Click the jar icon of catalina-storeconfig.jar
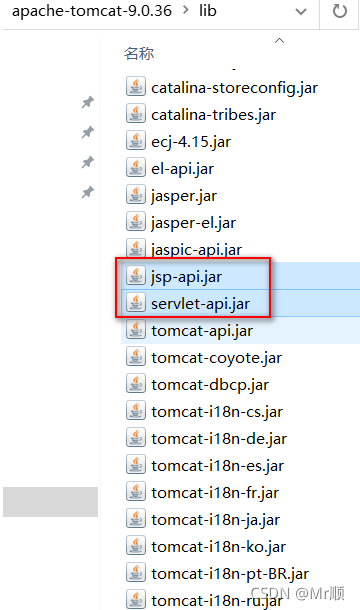 pyautogui.click(x=136, y=86)
